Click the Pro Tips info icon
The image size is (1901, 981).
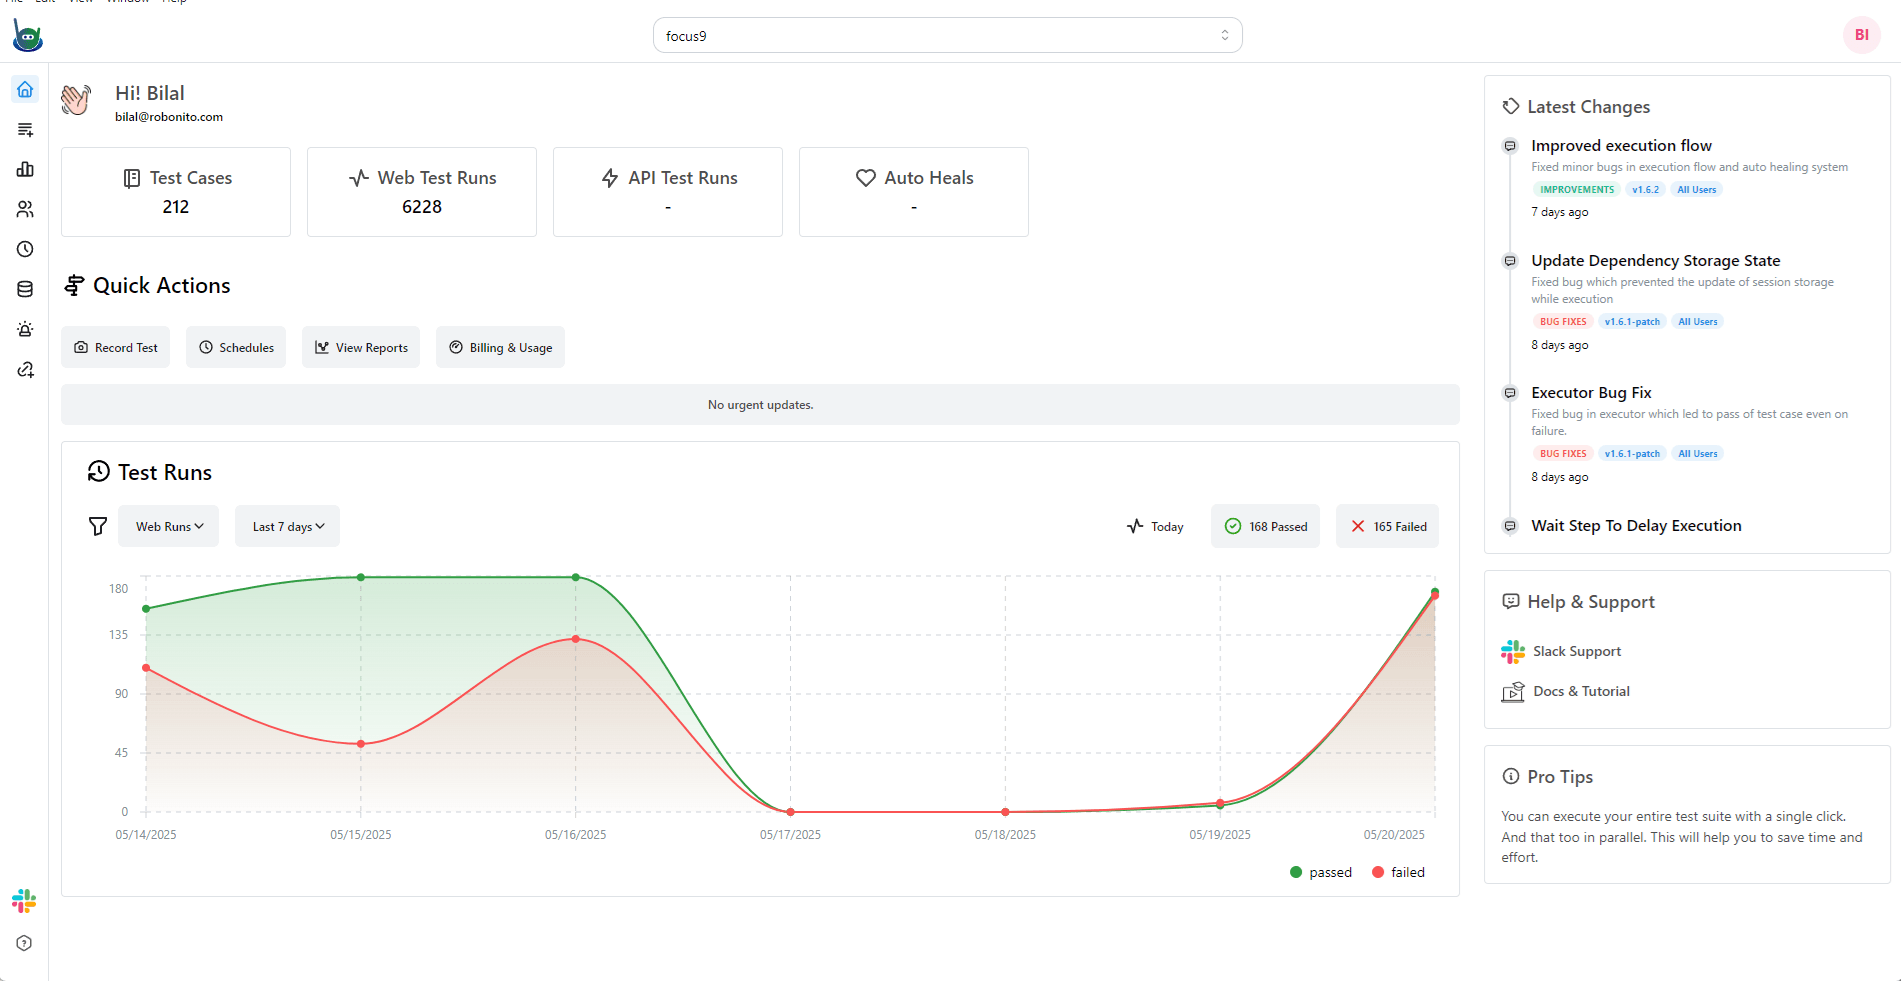(x=1511, y=776)
